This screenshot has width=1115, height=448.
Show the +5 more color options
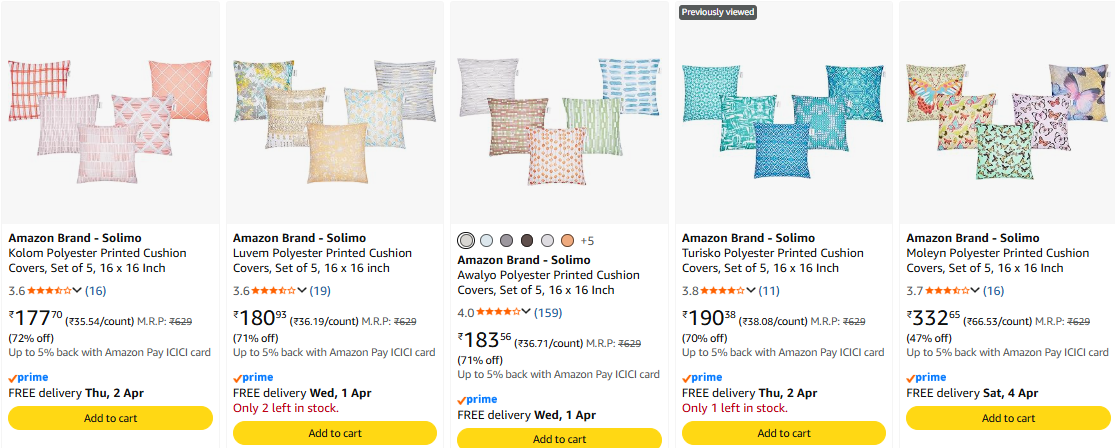587,241
